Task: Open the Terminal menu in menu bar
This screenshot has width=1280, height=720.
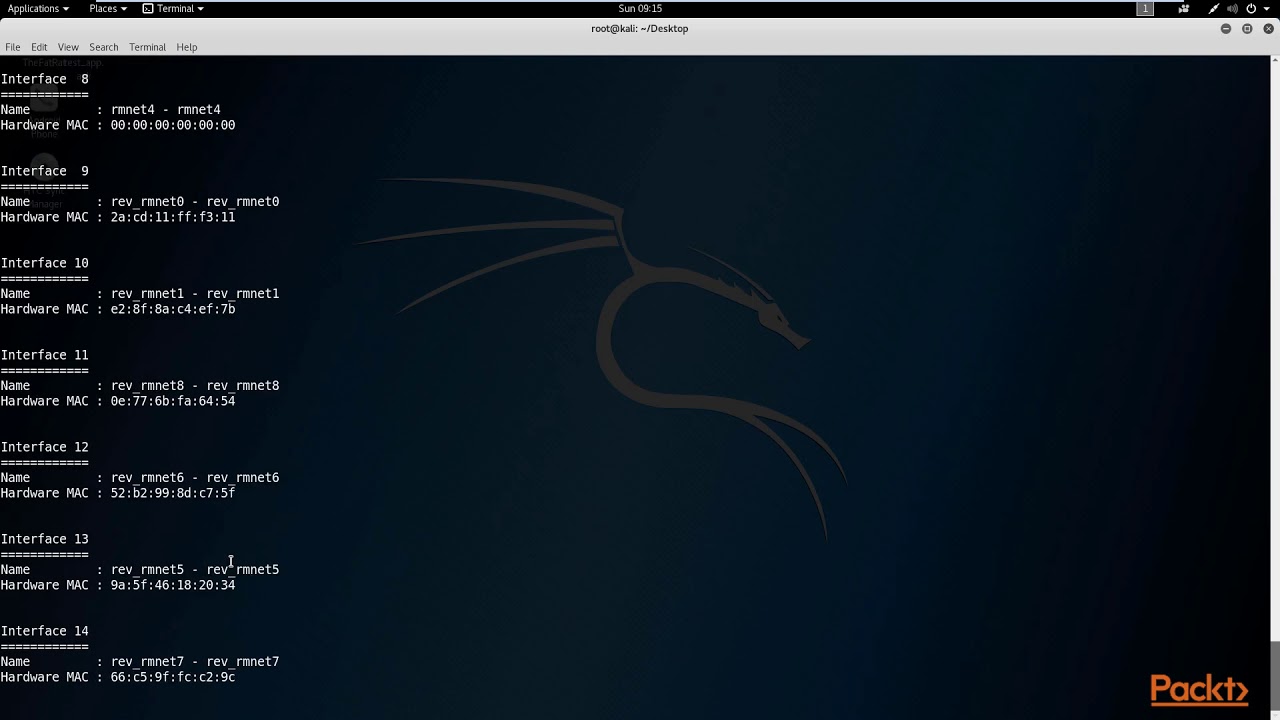Action: [147, 47]
